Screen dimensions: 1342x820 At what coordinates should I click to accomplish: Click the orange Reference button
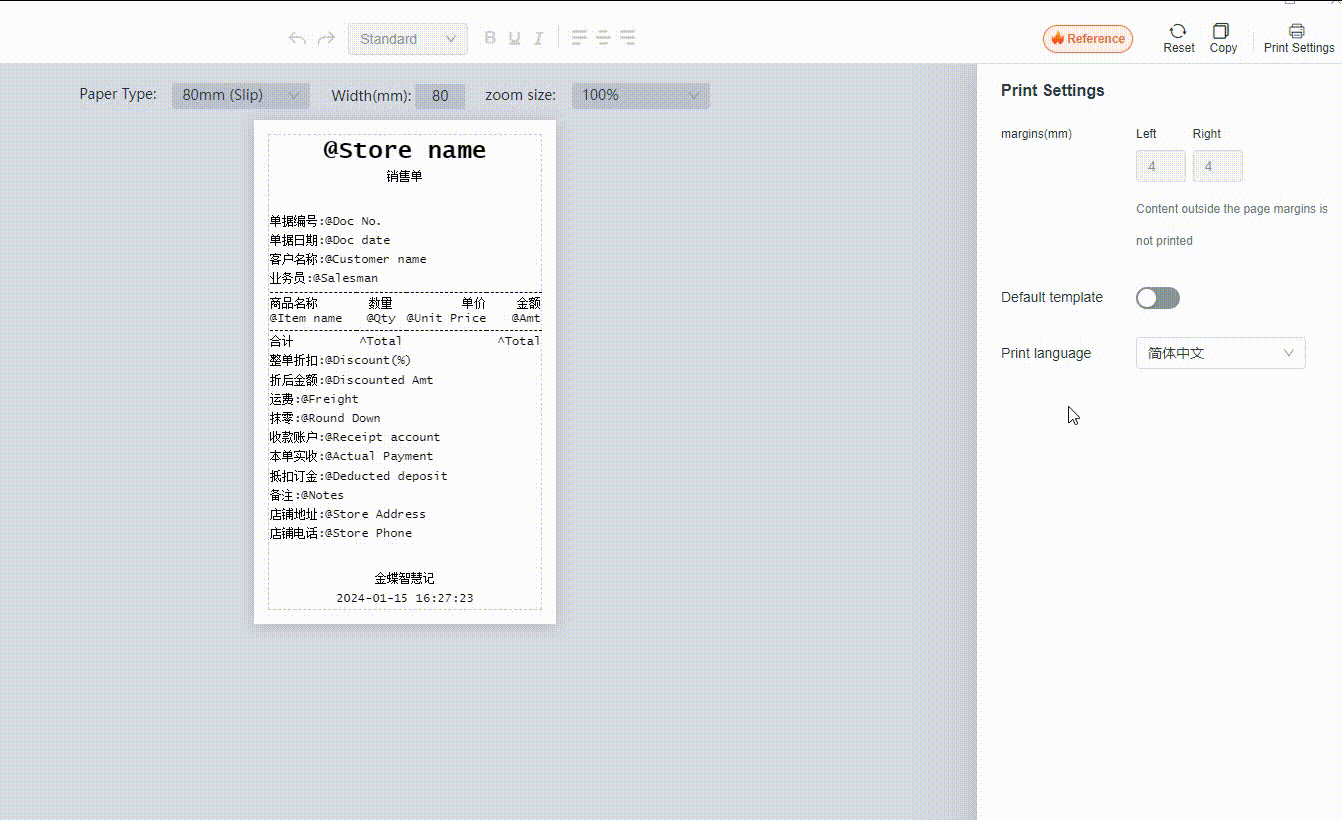1087,39
